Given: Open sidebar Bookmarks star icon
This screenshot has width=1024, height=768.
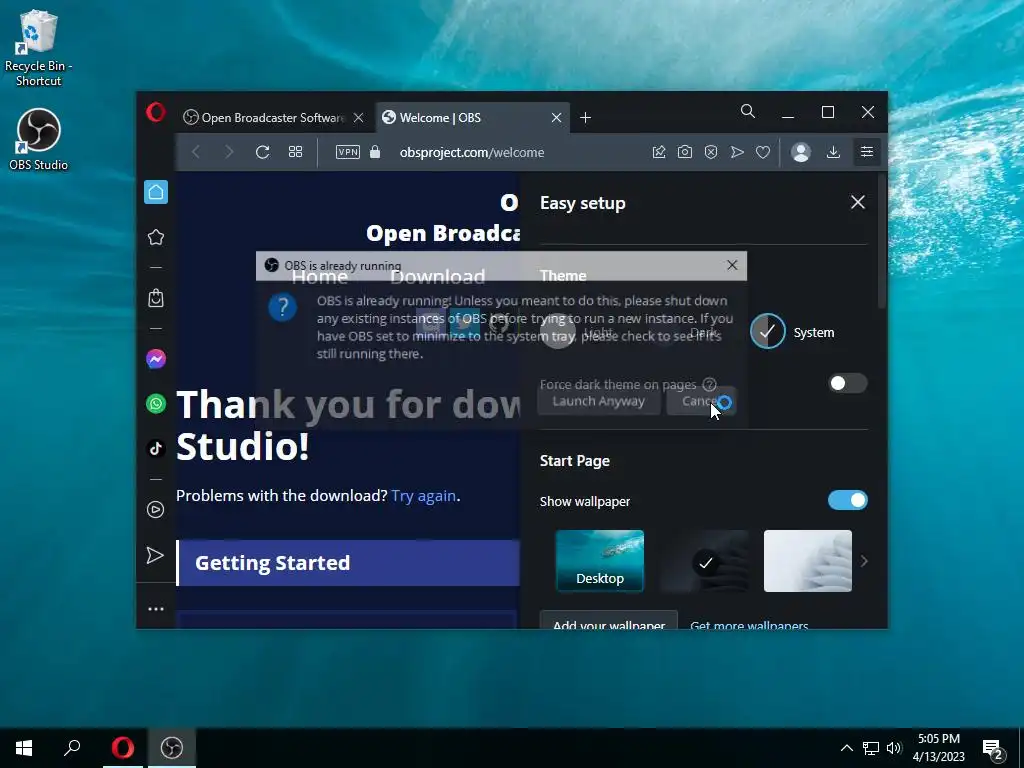Looking at the screenshot, I should [156, 237].
